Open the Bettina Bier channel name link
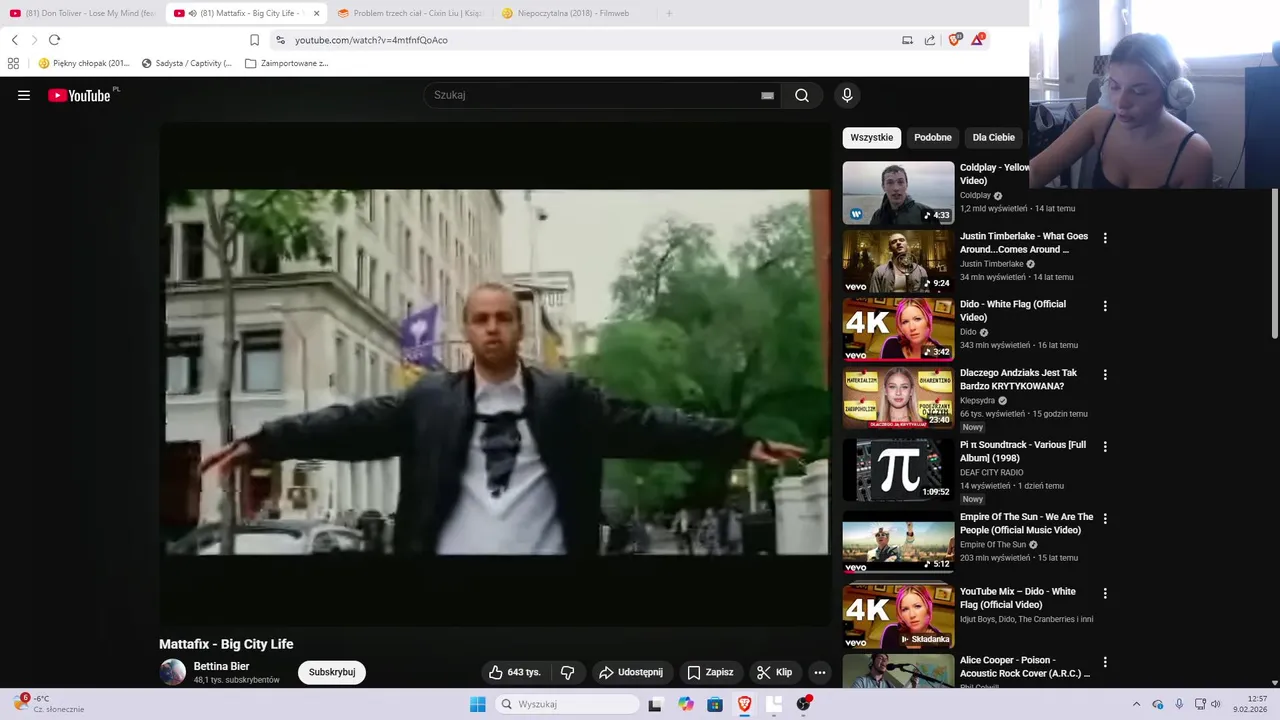 [221, 666]
